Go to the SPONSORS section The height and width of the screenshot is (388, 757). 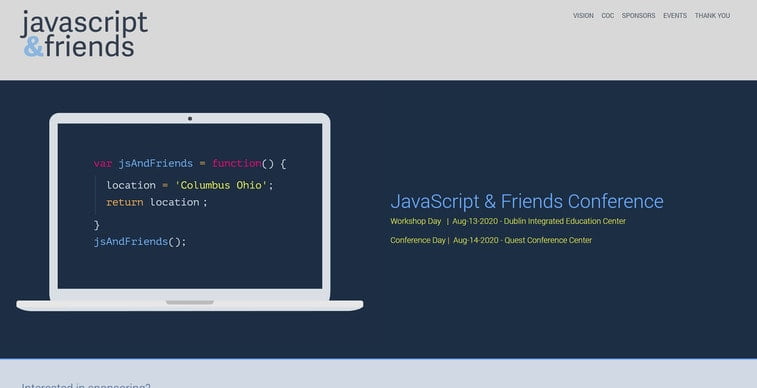pyautogui.click(x=638, y=15)
